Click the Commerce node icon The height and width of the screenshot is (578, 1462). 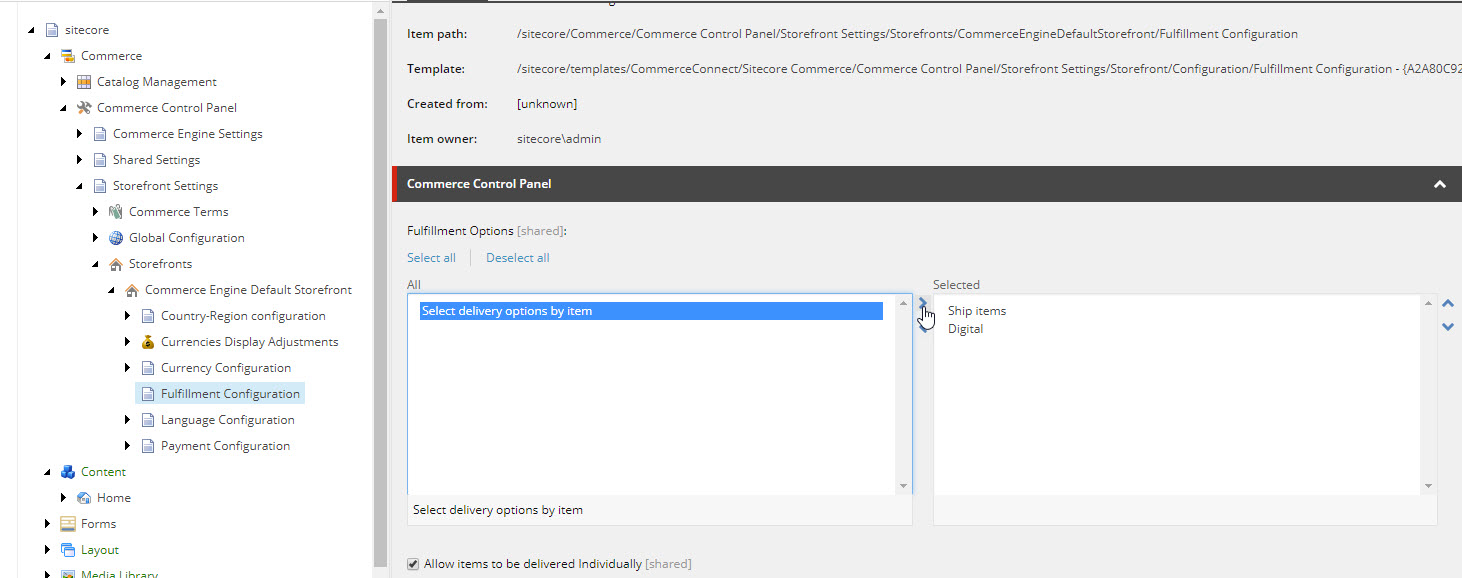point(68,56)
